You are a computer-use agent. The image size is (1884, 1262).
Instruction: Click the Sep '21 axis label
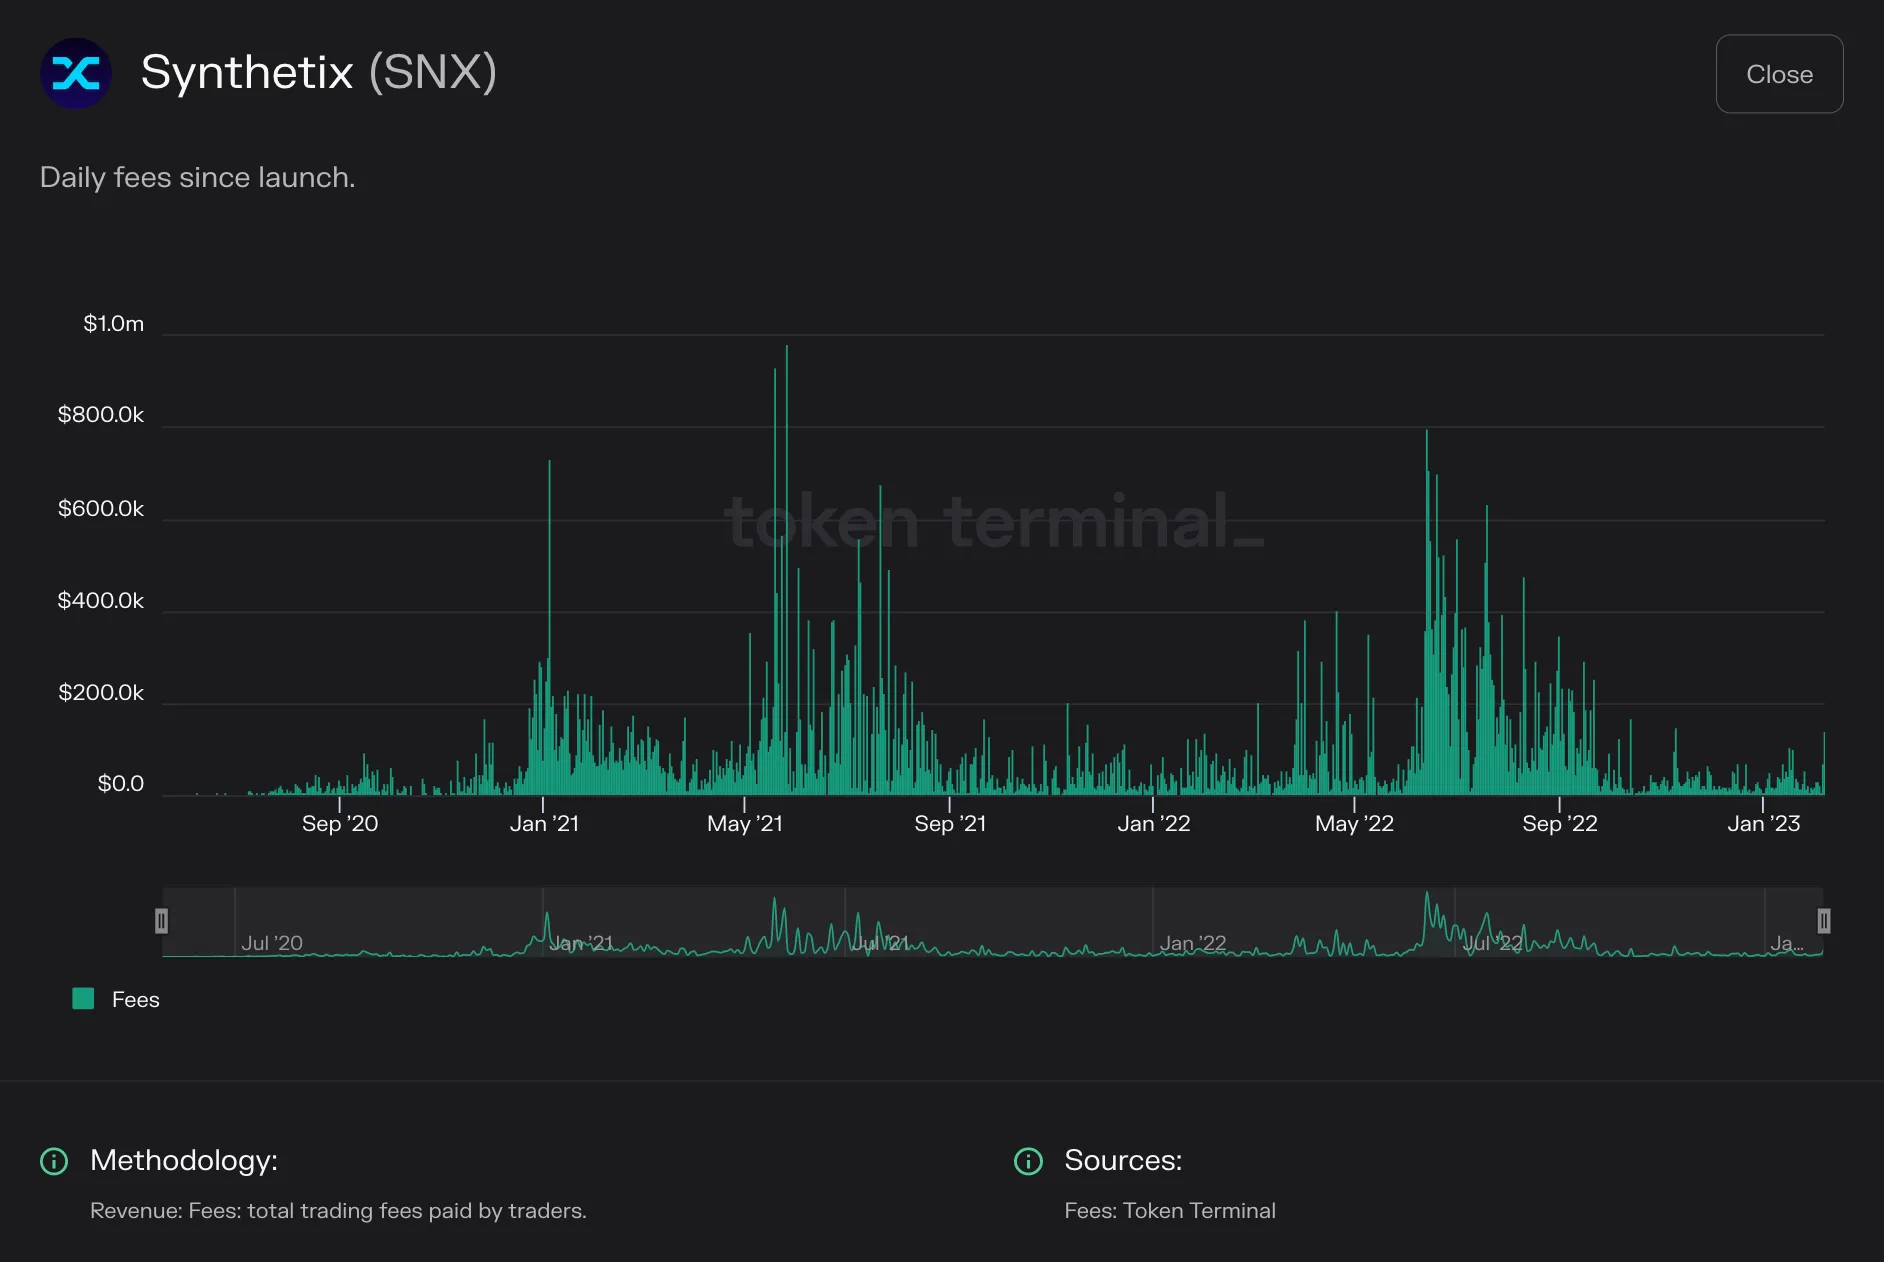click(x=950, y=824)
